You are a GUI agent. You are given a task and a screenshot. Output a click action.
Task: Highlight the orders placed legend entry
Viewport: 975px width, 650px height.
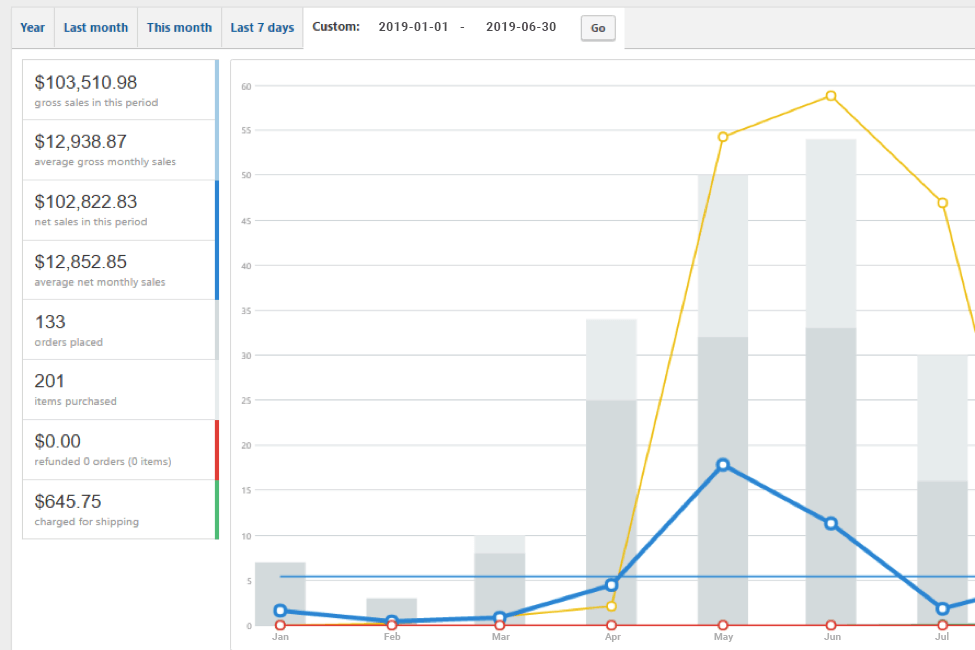pyautogui.click(x=118, y=330)
